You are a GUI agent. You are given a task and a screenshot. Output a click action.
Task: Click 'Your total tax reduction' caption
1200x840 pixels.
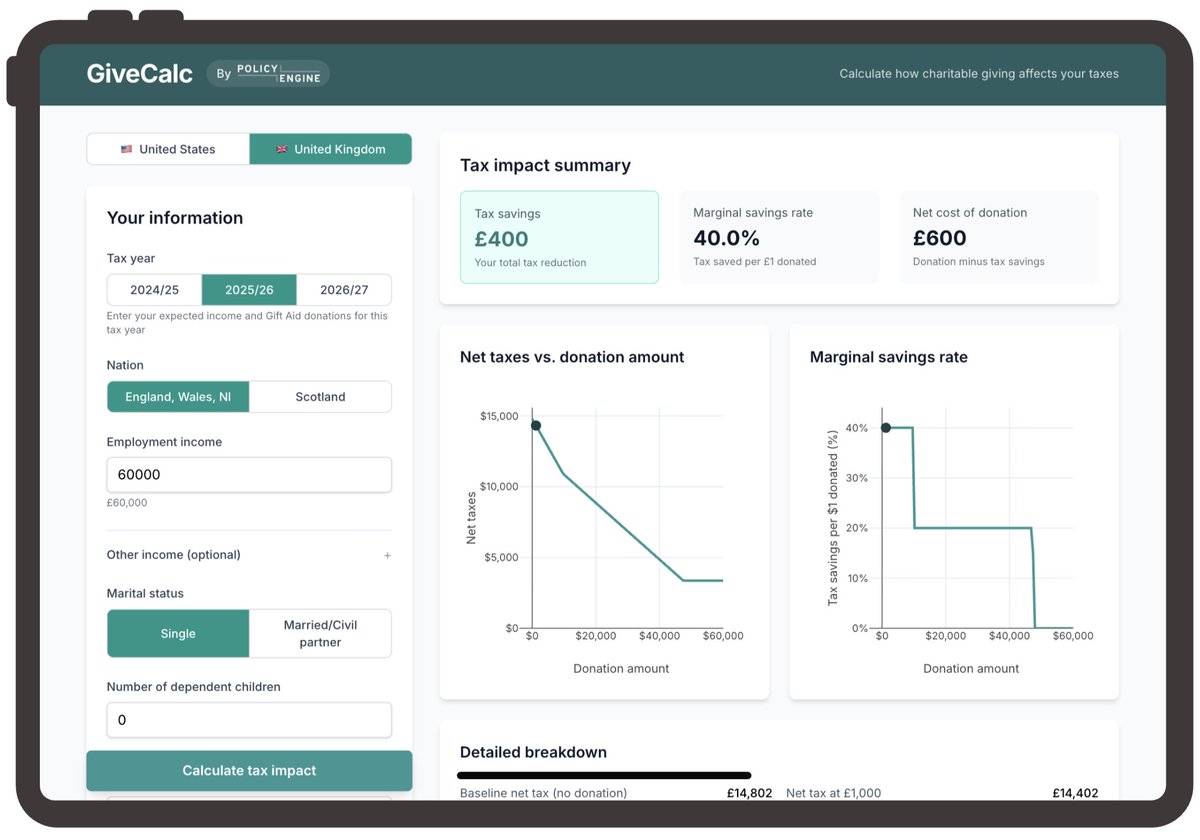(x=530, y=263)
